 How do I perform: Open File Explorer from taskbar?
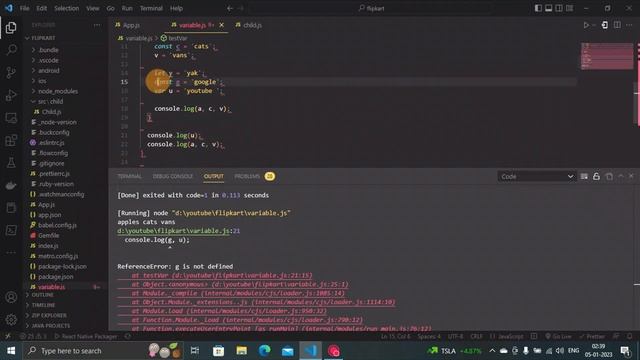click(x=242, y=351)
